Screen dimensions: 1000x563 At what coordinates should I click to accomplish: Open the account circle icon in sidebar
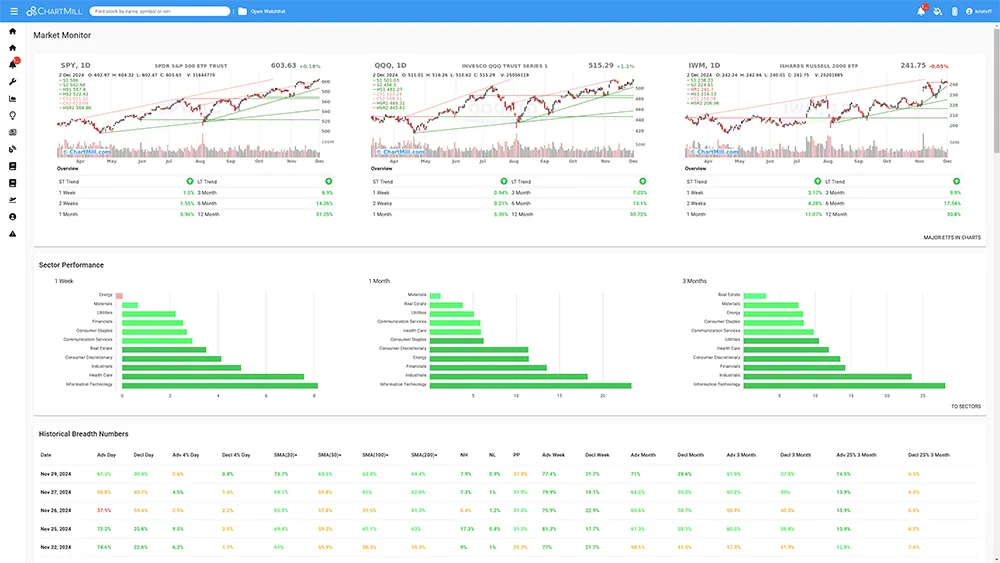[x=13, y=217]
